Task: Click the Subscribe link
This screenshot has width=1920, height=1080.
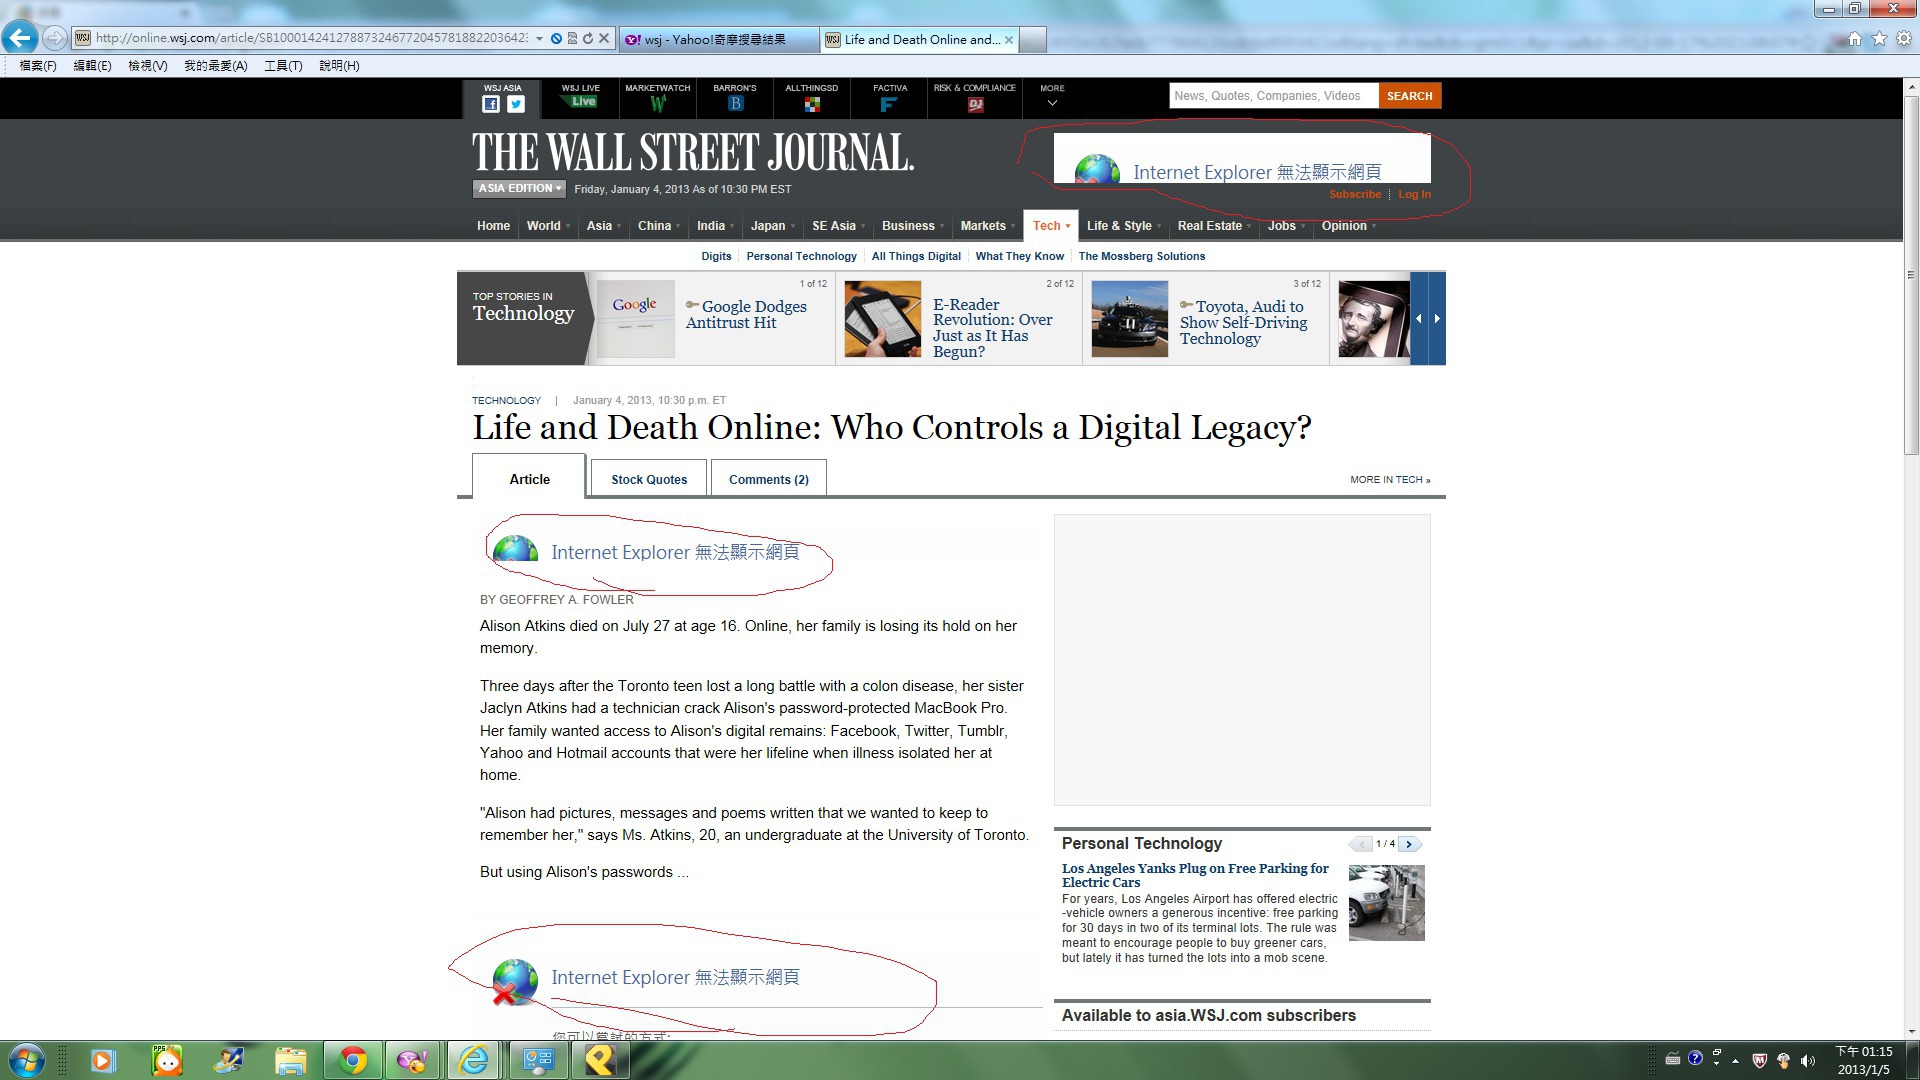Action: coord(1354,195)
